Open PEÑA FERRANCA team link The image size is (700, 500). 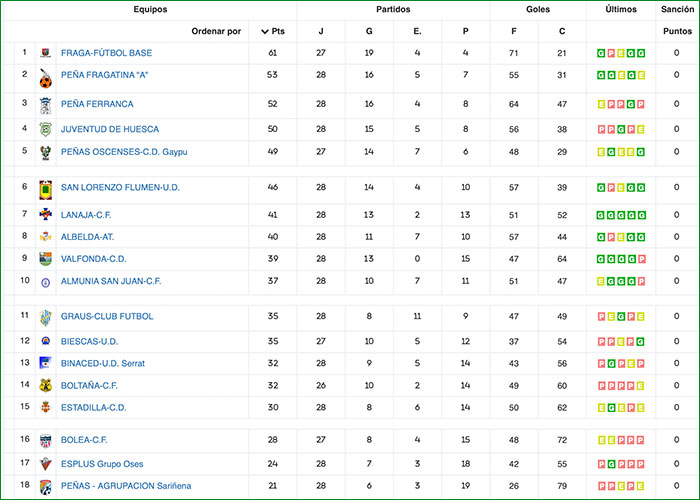coord(97,104)
